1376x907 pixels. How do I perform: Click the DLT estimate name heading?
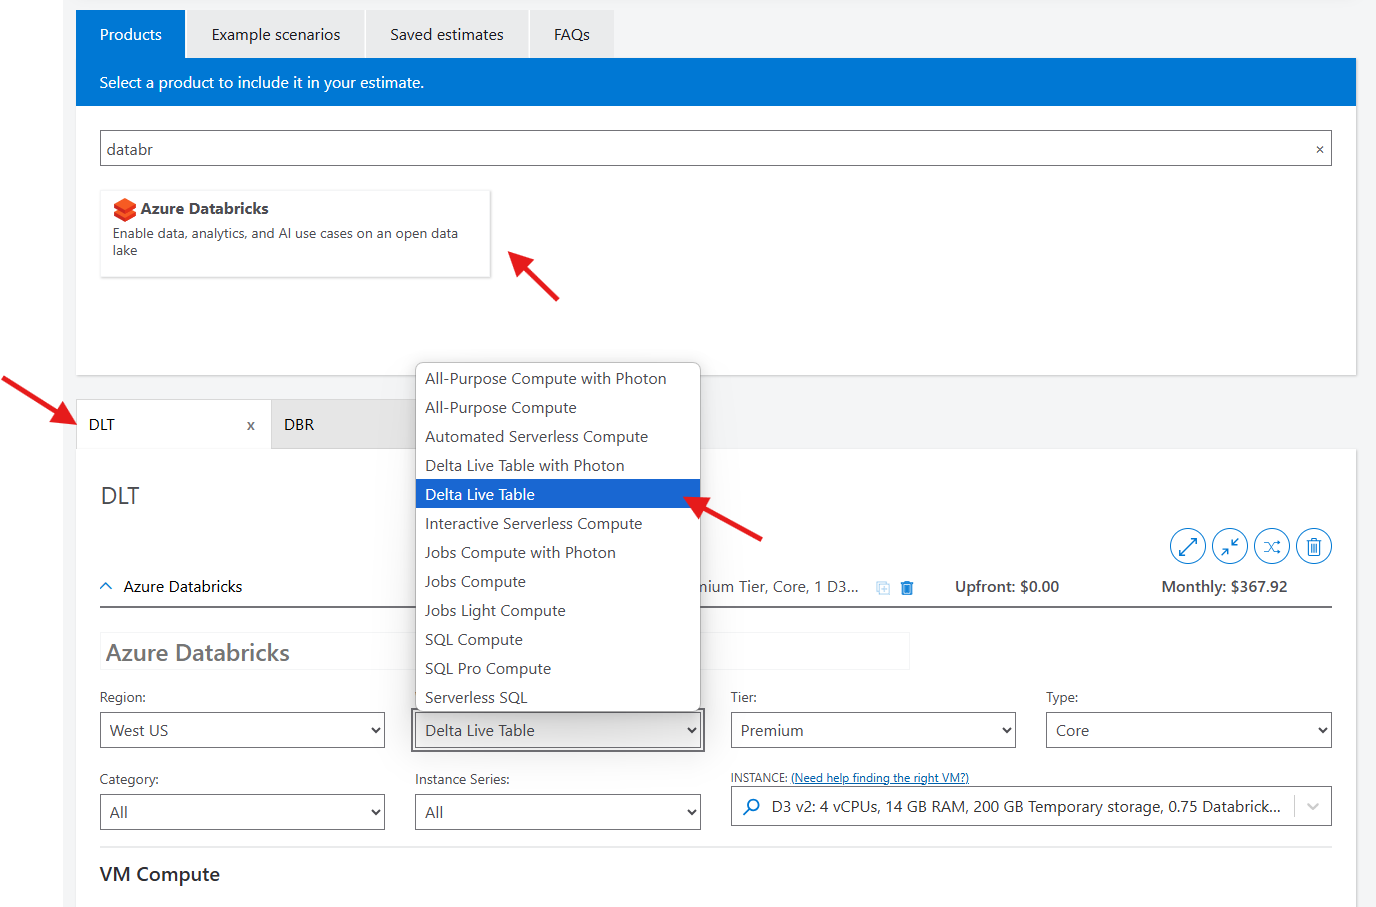[120, 496]
